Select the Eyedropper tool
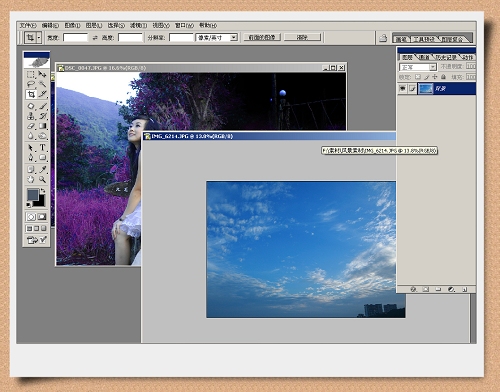Image resolution: width=500 pixels, height=392 pixels. pyautogui.click(x=42, y=169)
